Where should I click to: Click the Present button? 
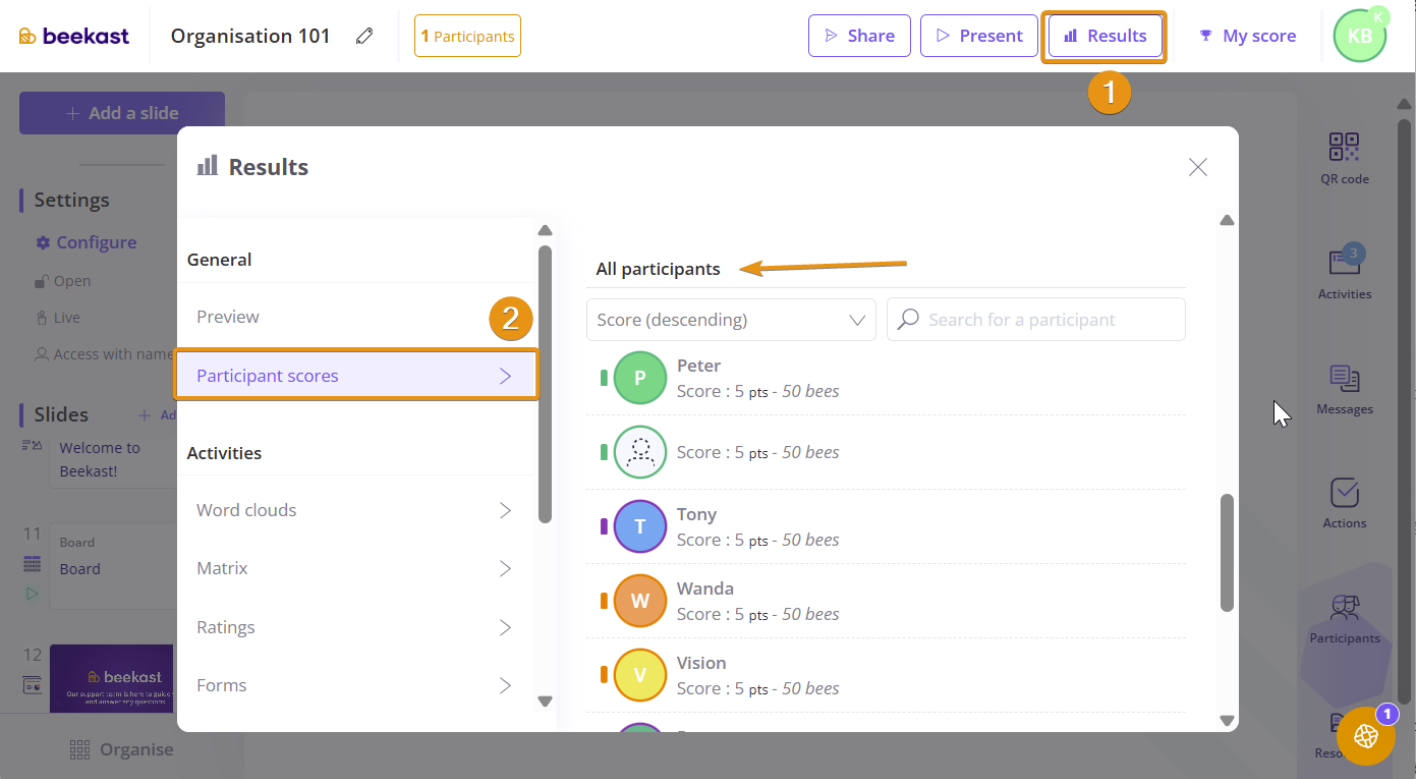click(978, 36)
